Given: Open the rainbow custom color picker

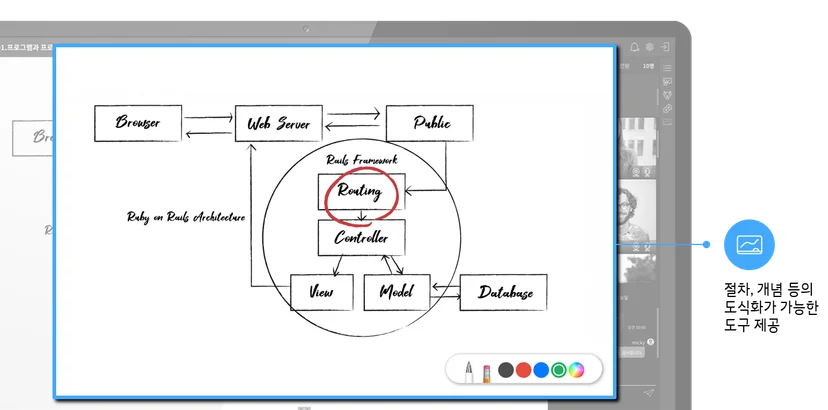Looking at the screenshot, I should pos(576,370).
